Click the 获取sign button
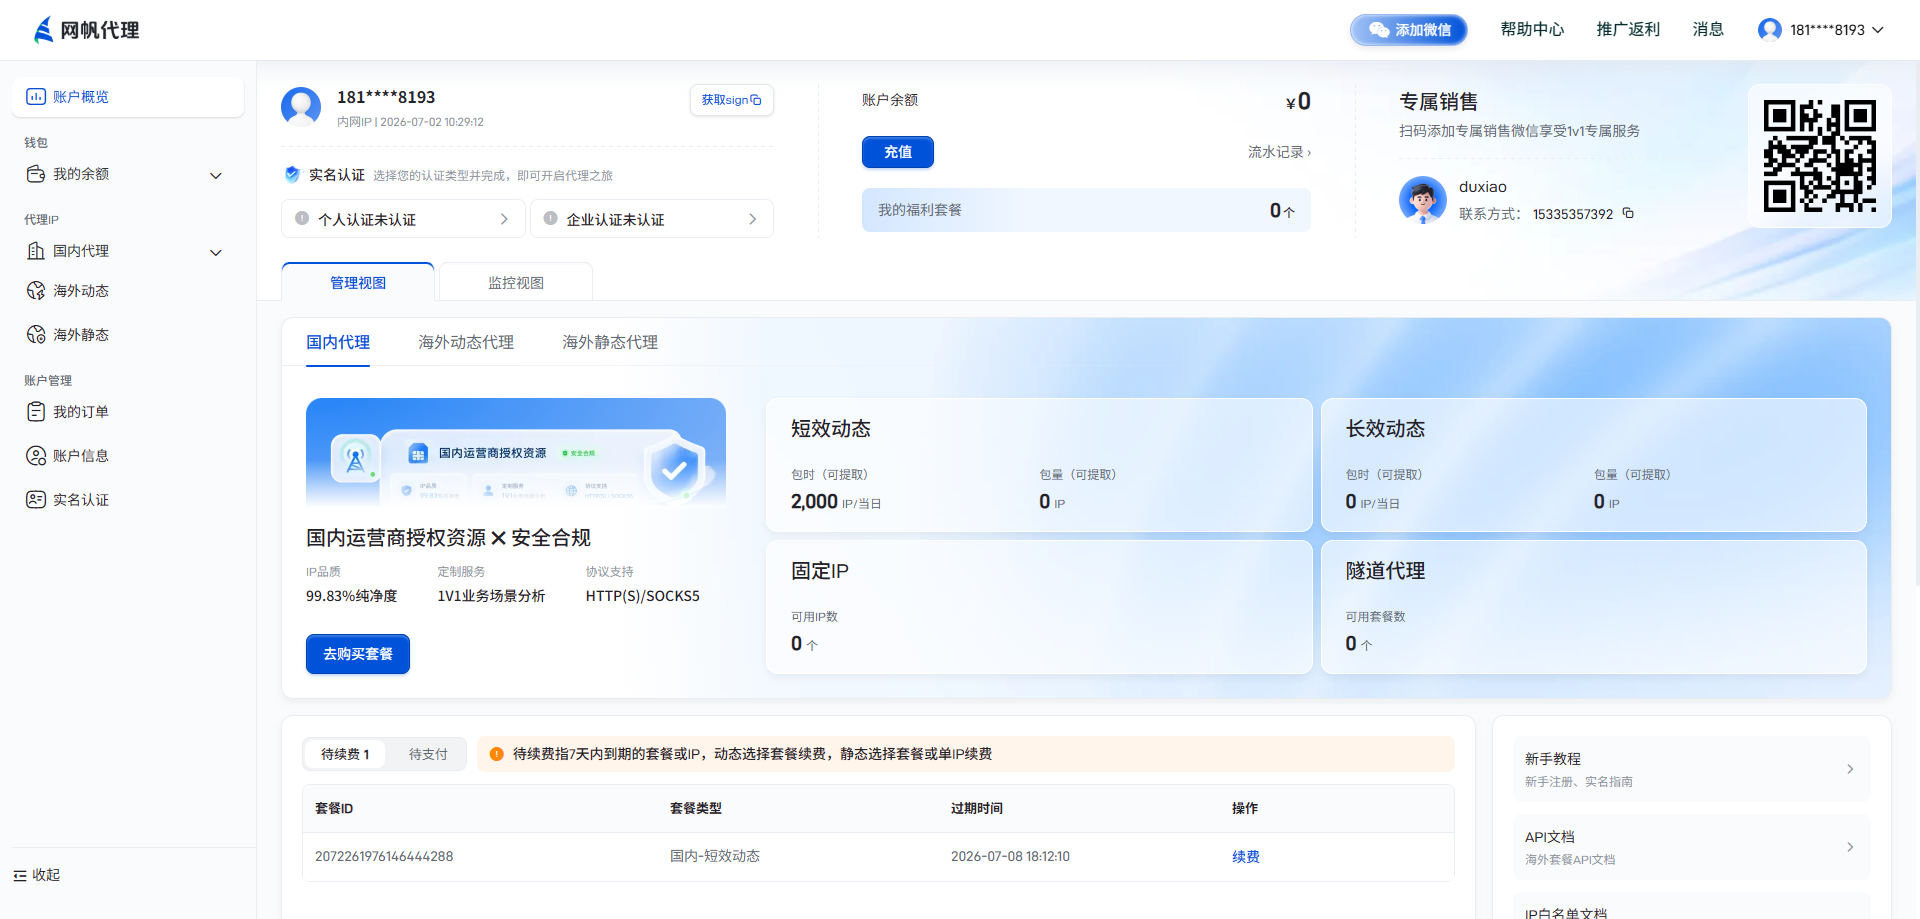Image resolution: width=1920 pixels, height=919 pixels. click(731, 100)
